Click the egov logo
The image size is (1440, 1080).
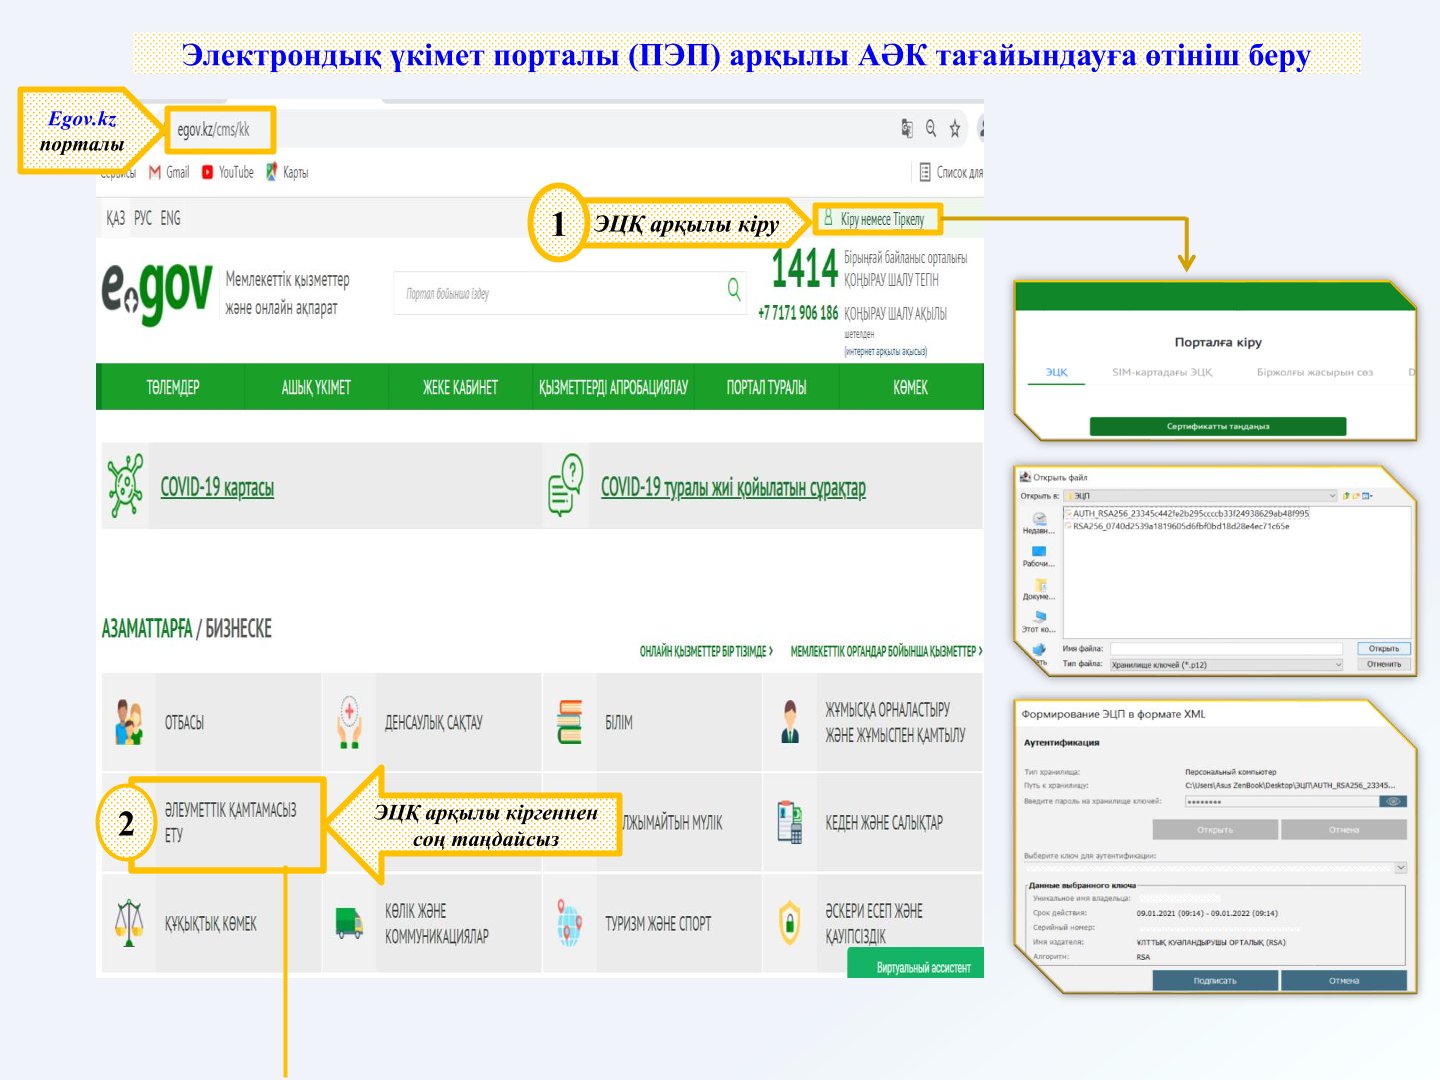pos(157,293)
